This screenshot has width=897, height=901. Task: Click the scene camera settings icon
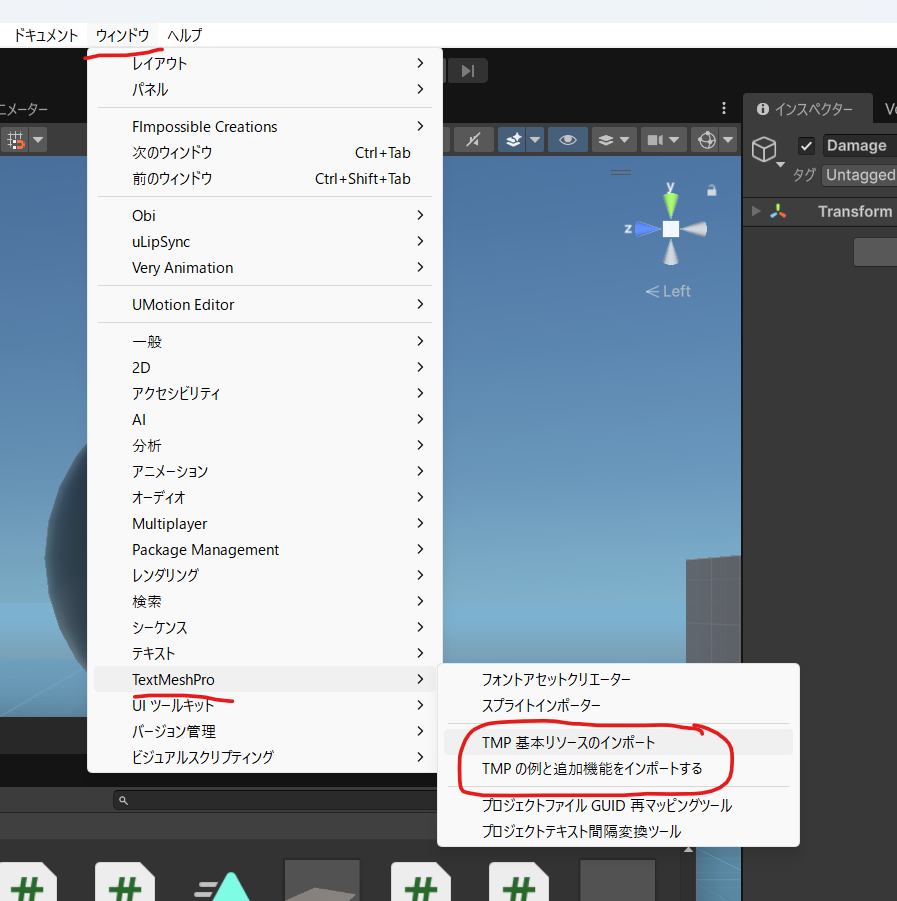coord(655,140)
